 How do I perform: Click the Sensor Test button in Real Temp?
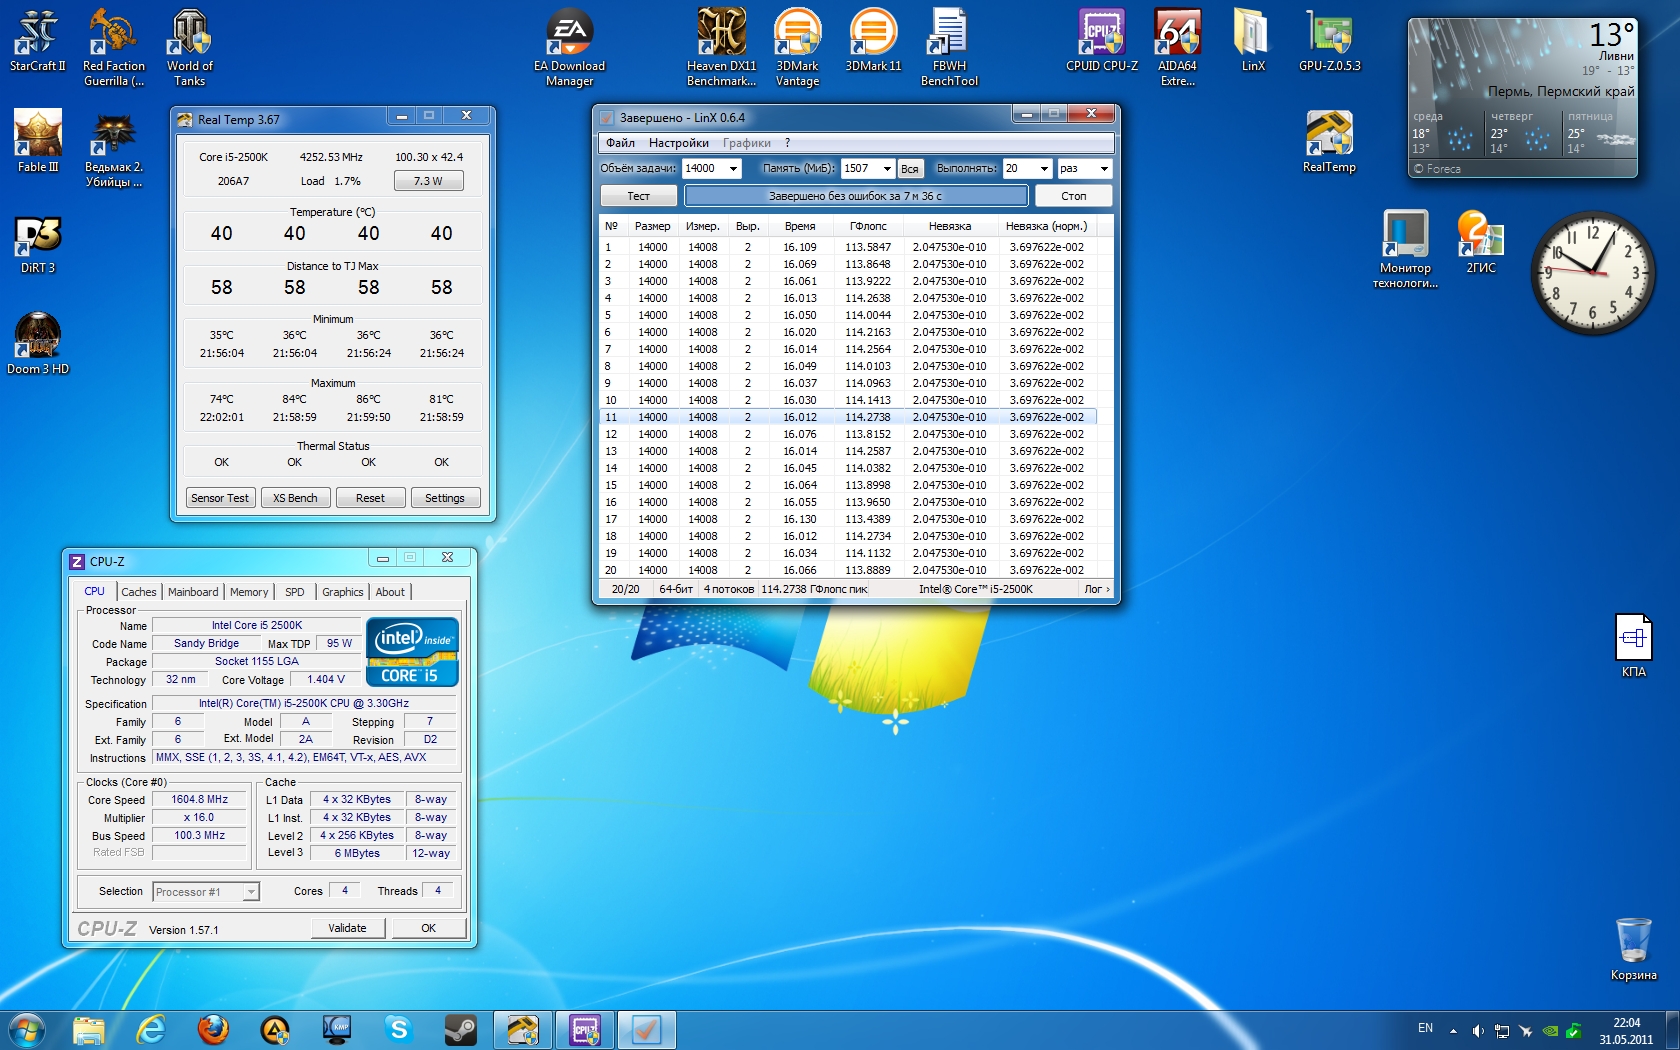(x=220, y=498)
